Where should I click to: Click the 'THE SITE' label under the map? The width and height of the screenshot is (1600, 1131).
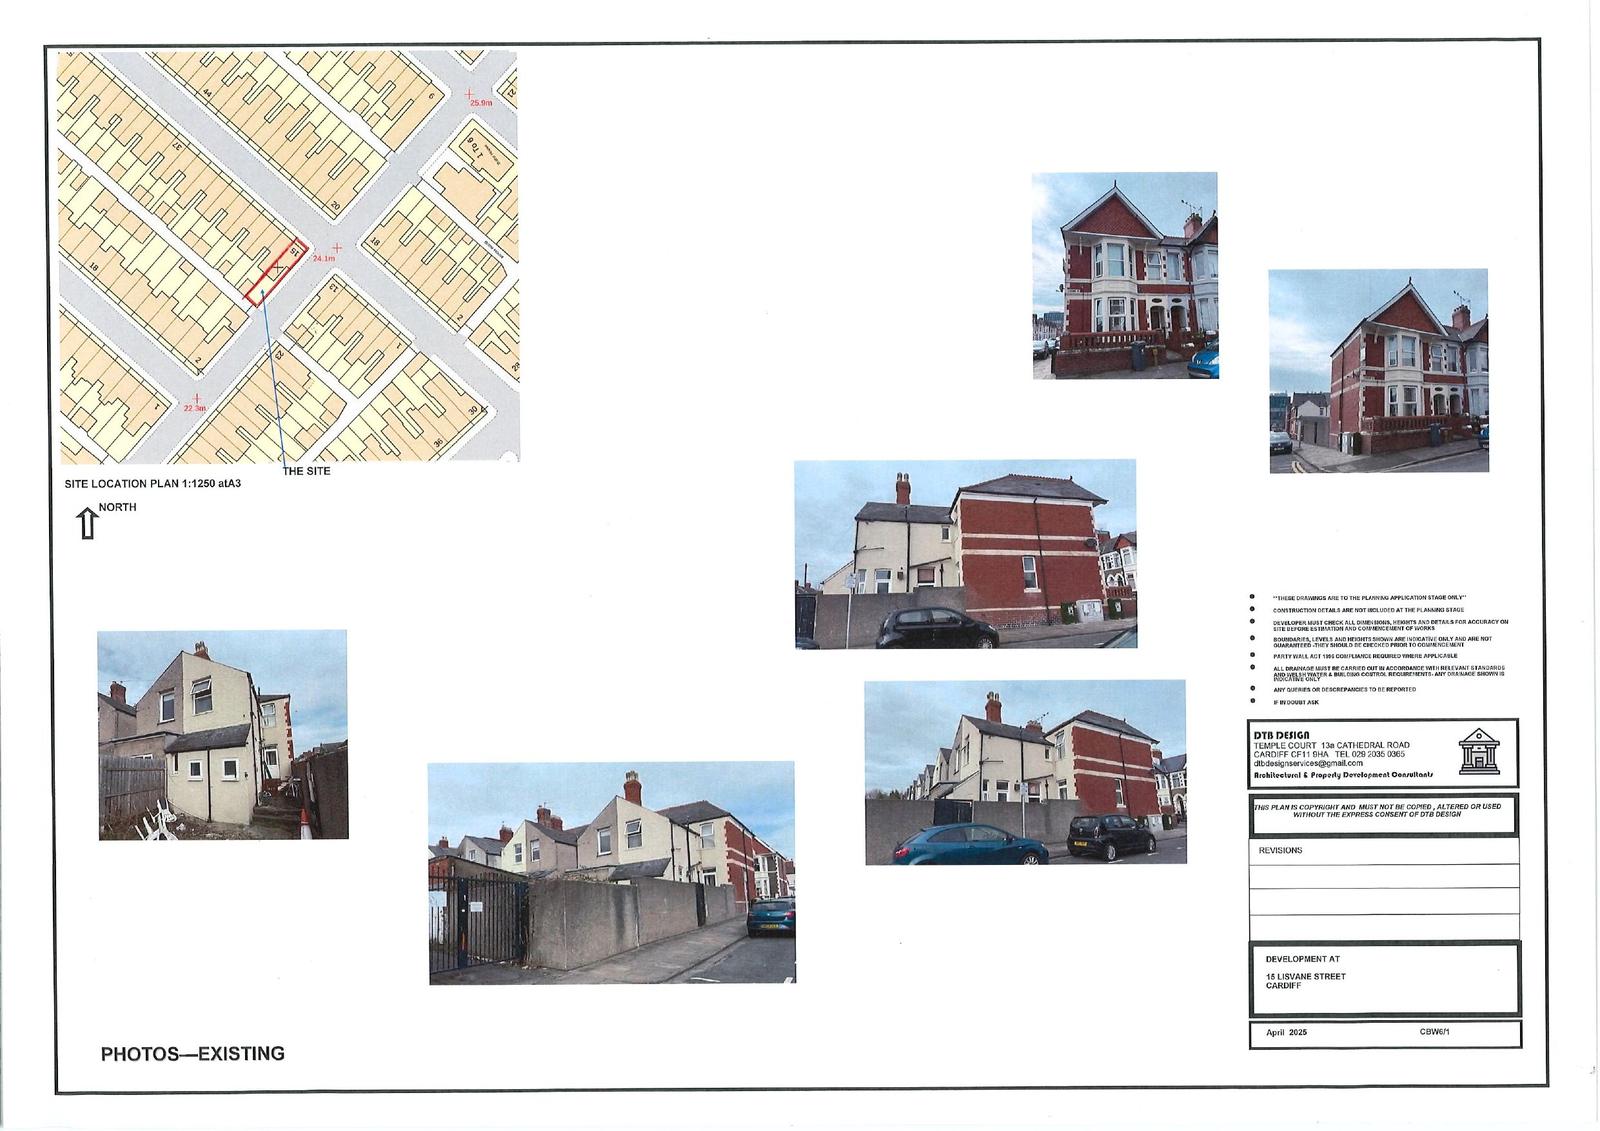(x=306, y=471)
